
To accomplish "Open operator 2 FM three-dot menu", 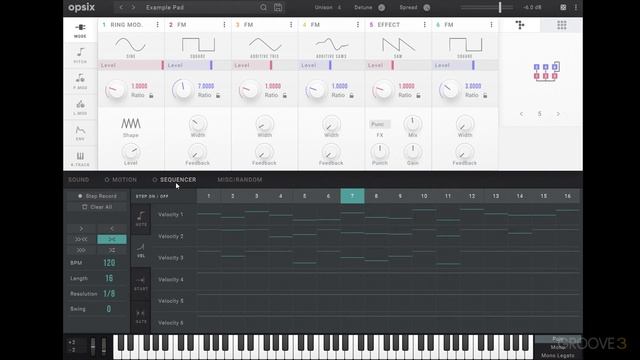I will click(224, 25).
